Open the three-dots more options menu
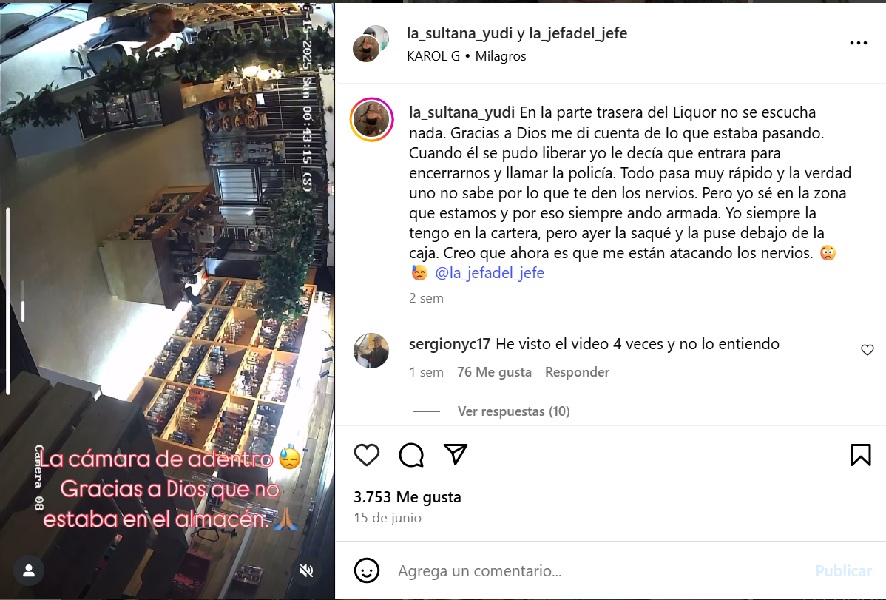 858,43
